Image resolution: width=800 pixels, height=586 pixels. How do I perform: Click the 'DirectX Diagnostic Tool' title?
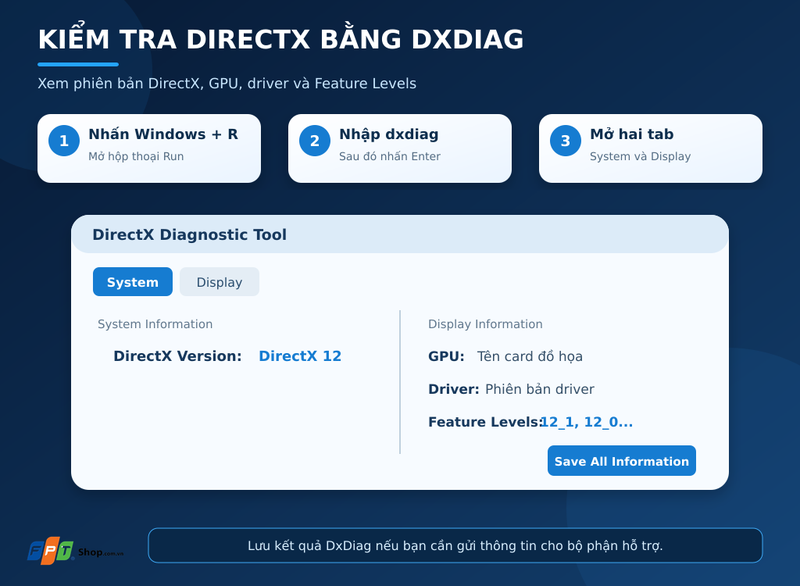click(189, 235)
